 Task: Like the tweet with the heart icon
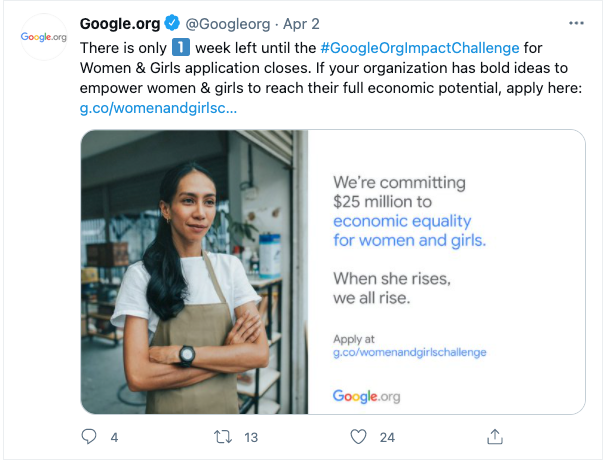point(358,437)
